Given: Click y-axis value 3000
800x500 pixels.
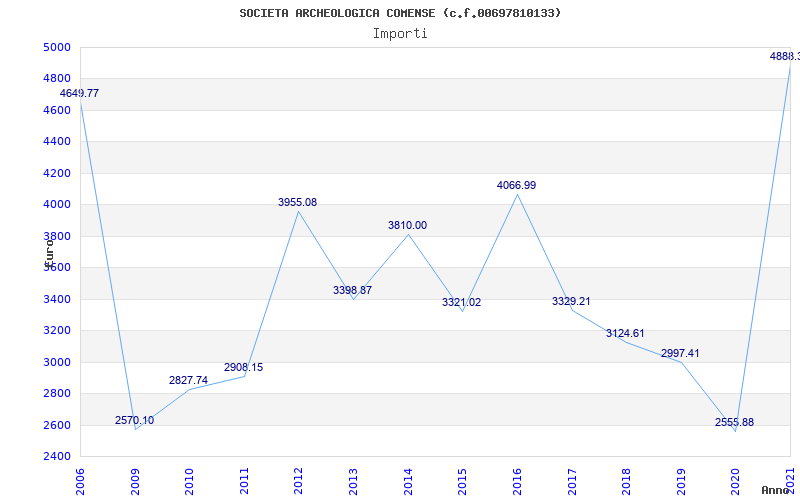Looking at the screenshot, I should [x=56, y=362].
